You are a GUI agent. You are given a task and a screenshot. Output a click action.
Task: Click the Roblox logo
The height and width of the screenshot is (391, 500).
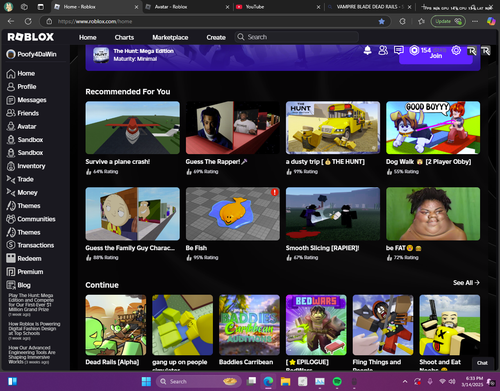(31, 37)
